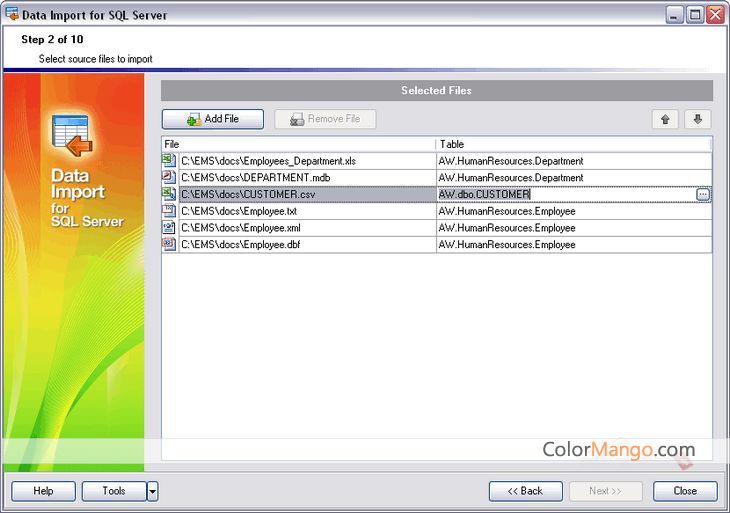The height and width of the screenshot is (513, 730).
Task: Select C:\EMS\docs\Employees_Department.xls file path
Action: tap(308, 161)
